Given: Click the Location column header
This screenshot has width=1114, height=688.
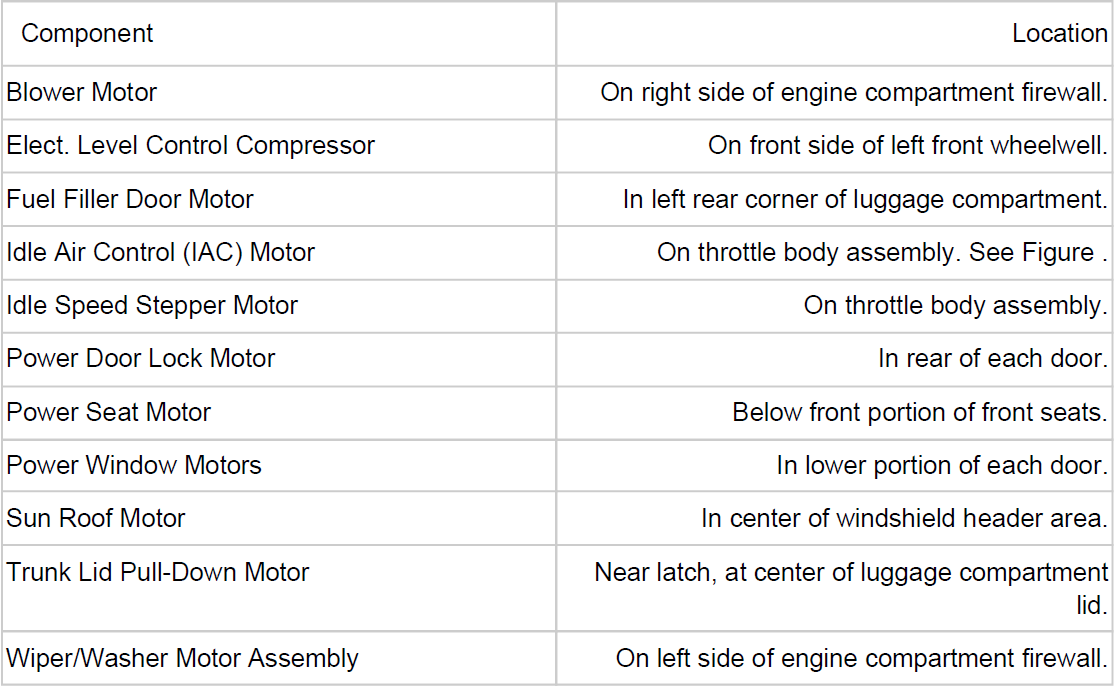Looking at the screenshot, I should click(1059, 33).
